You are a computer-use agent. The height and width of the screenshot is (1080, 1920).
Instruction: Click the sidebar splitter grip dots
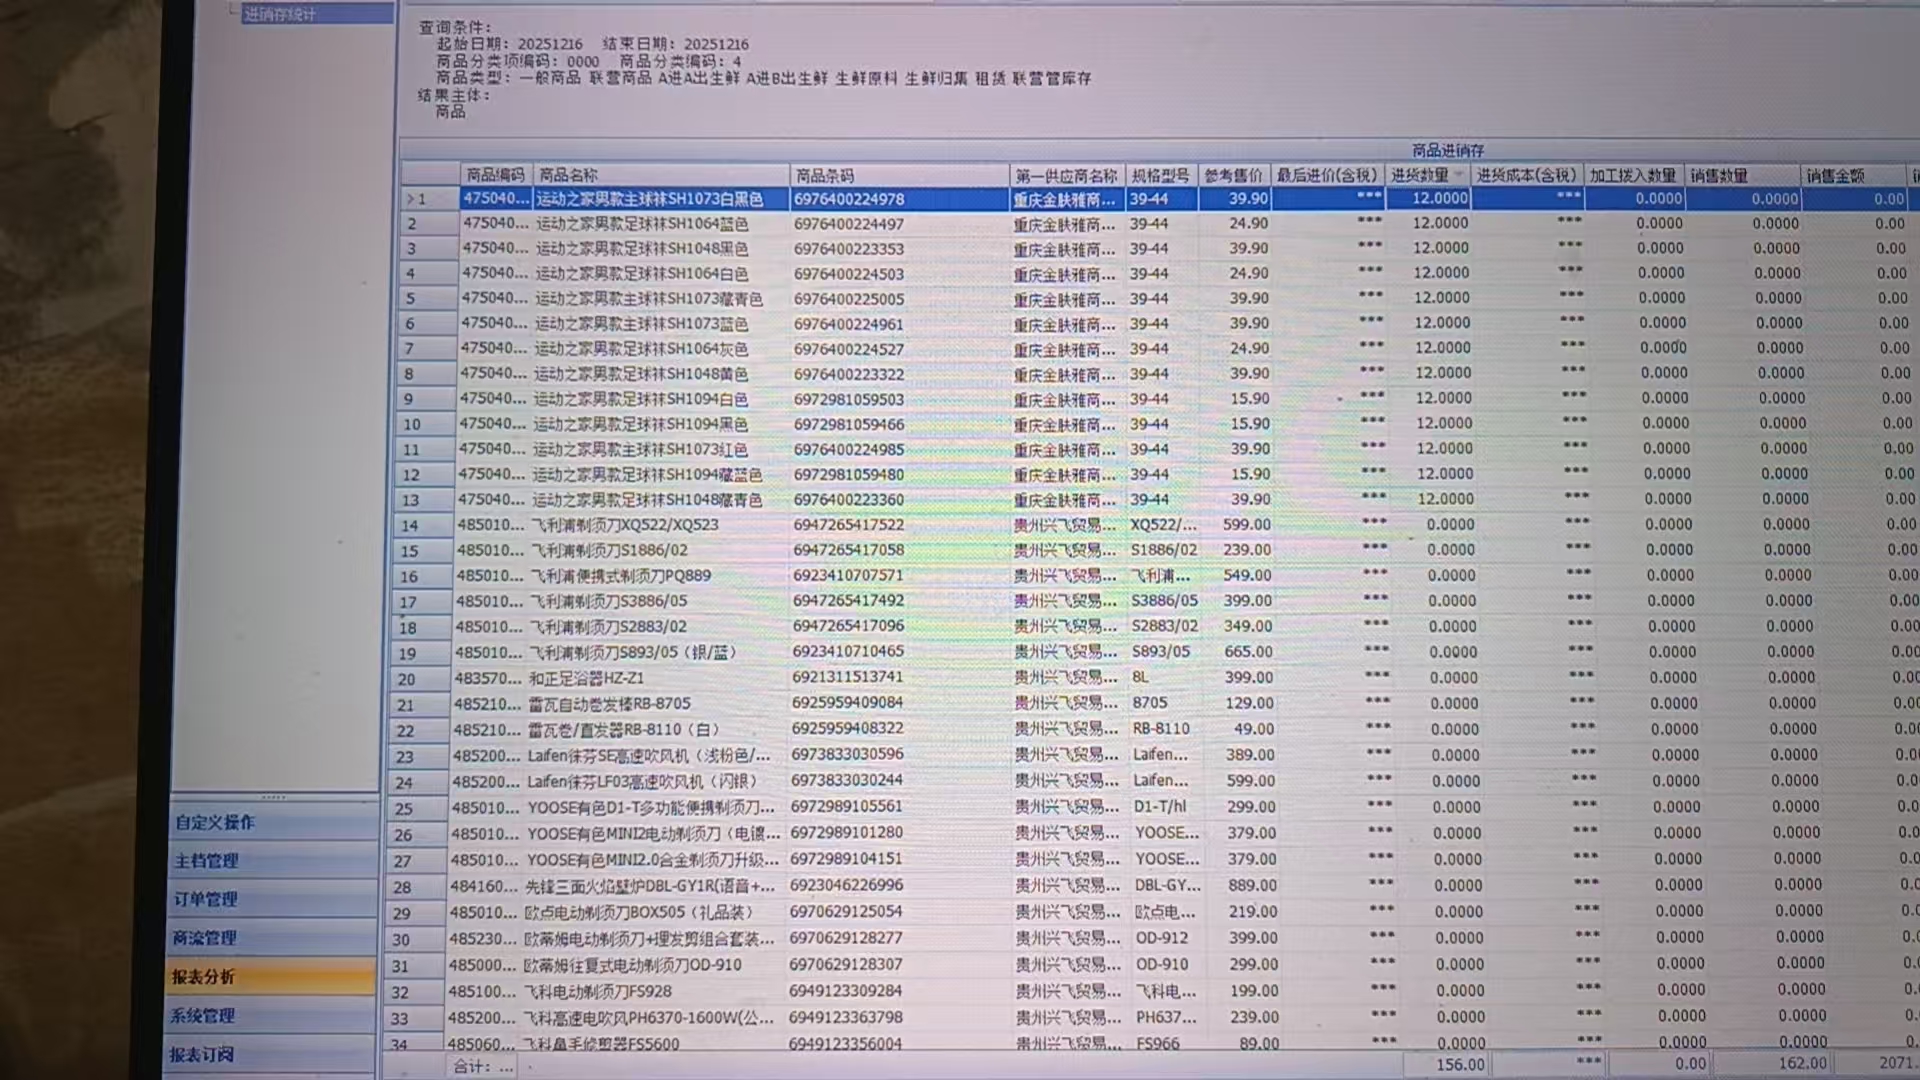273,797
